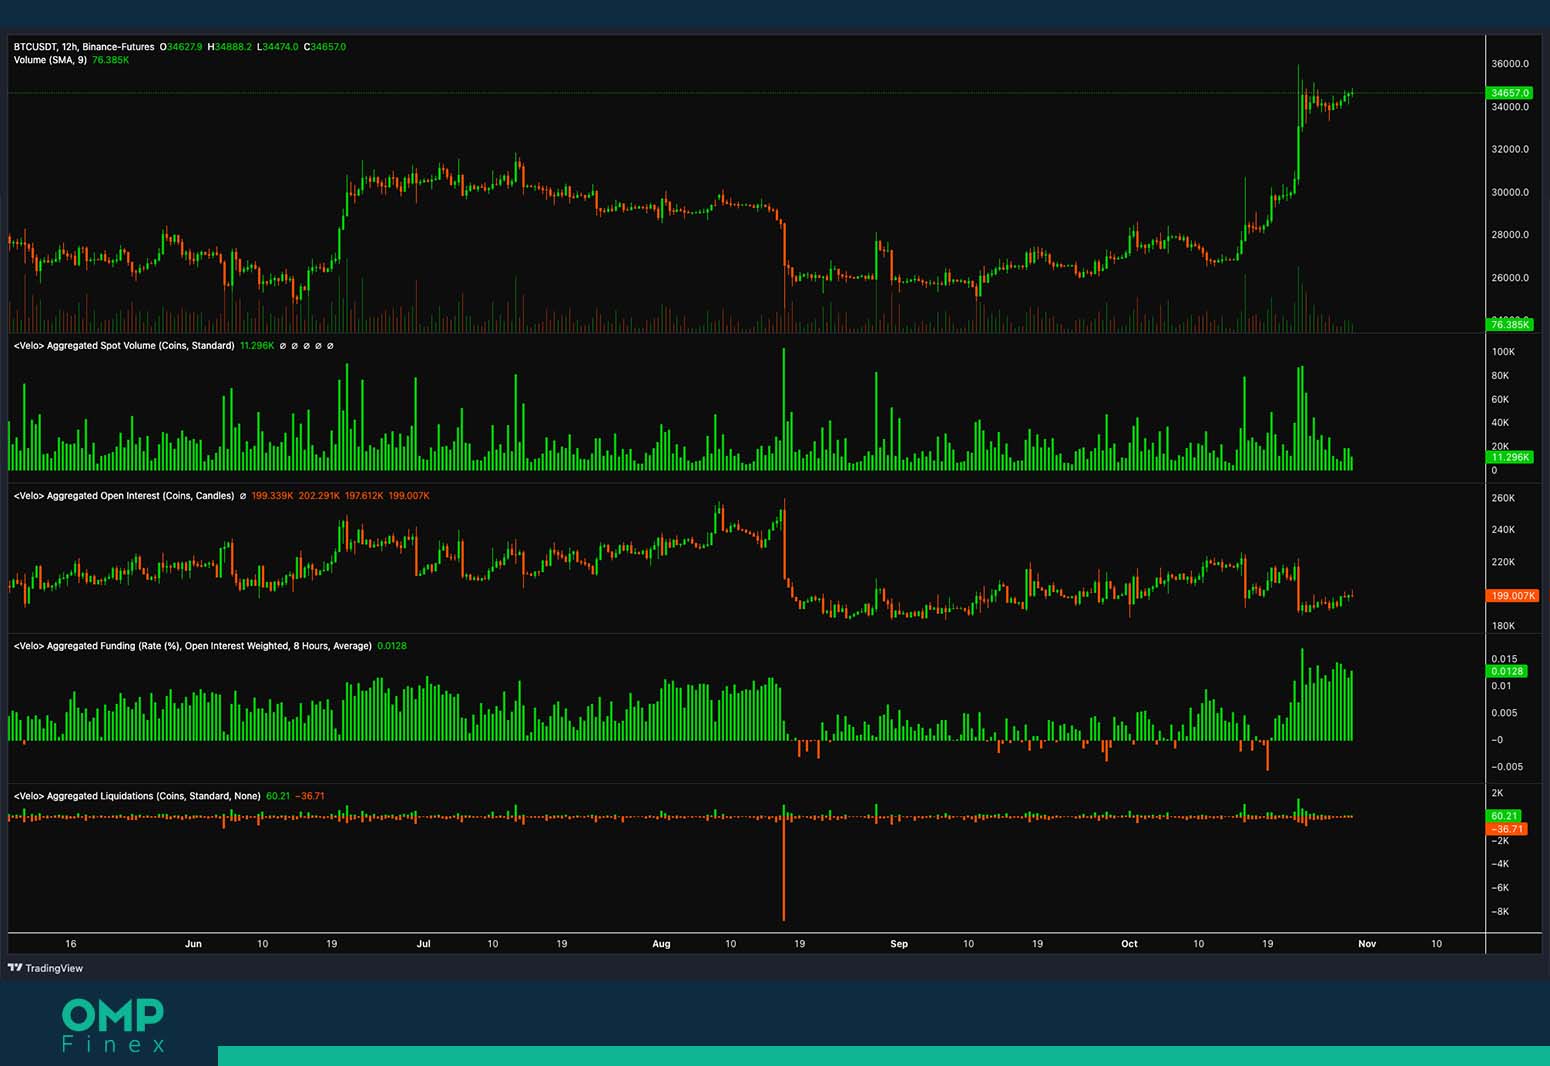Click the 0.005 funding scale label
This screenshot has height=1066, width=1550.
[x=1504, y=713]
